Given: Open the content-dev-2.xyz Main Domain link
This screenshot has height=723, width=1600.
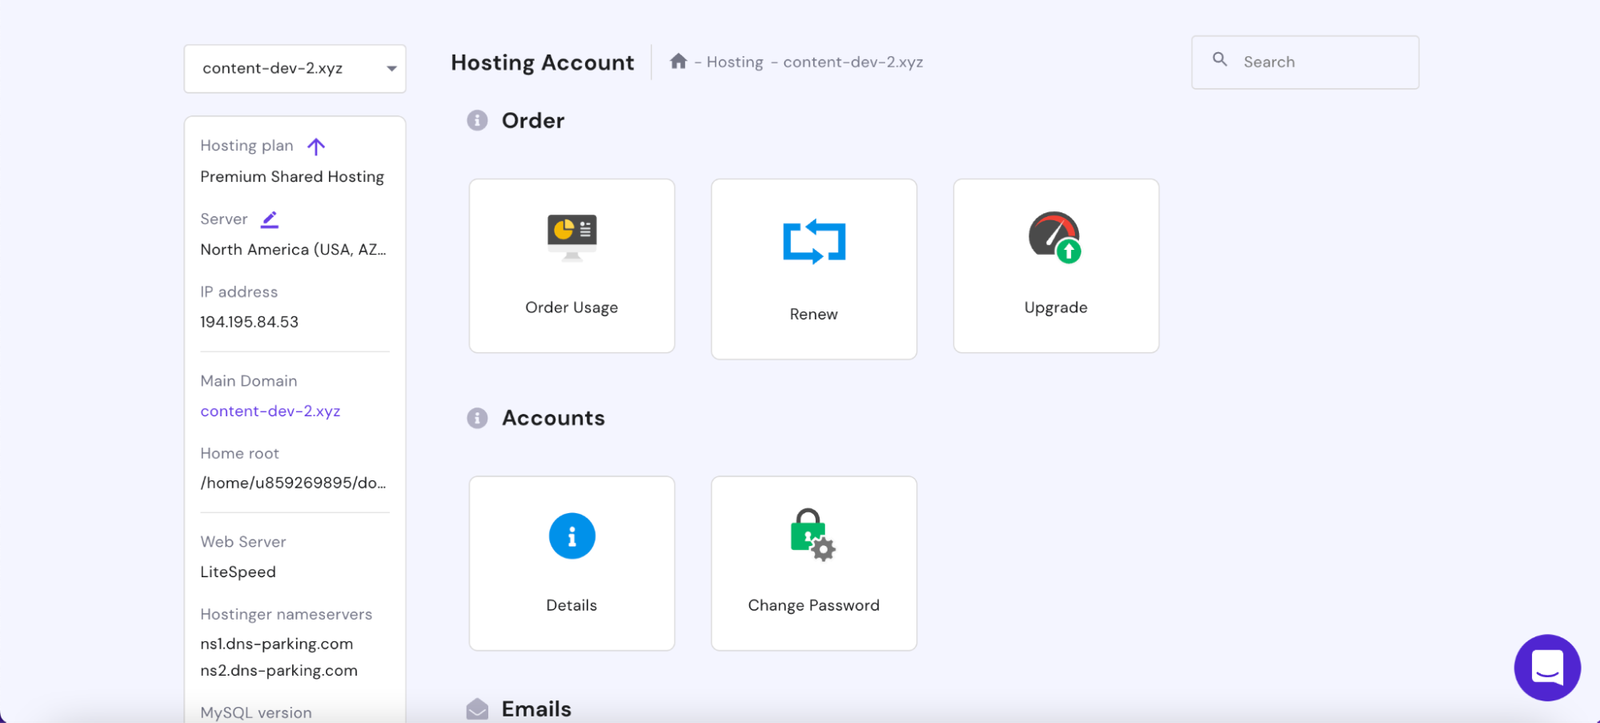Looking at the screenshot, I should 270,411.
